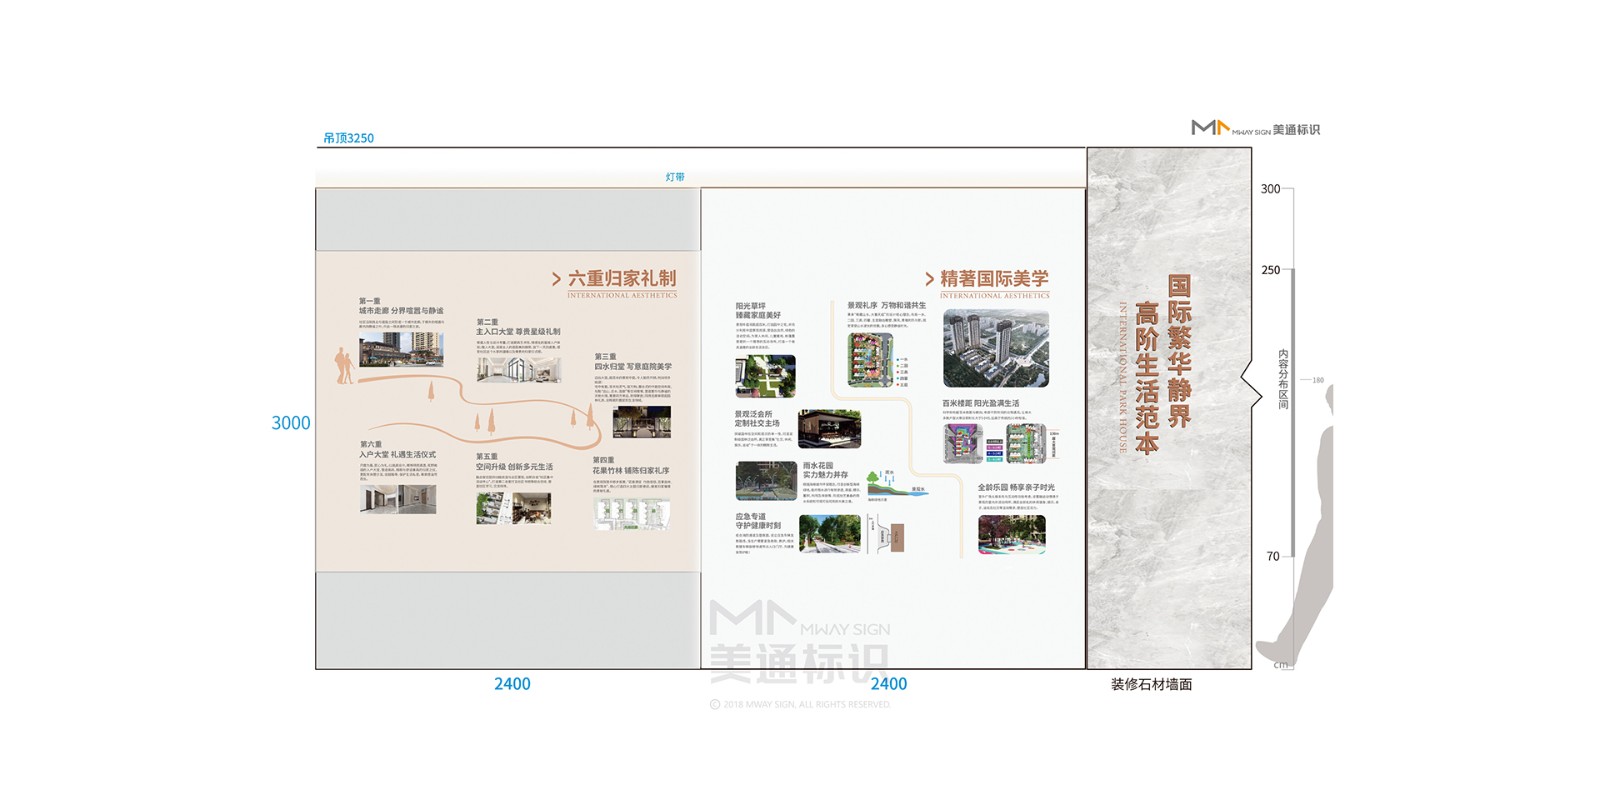Select the 全龄乐园 playground photo
1600x800 pixels.
(1011, 535)
